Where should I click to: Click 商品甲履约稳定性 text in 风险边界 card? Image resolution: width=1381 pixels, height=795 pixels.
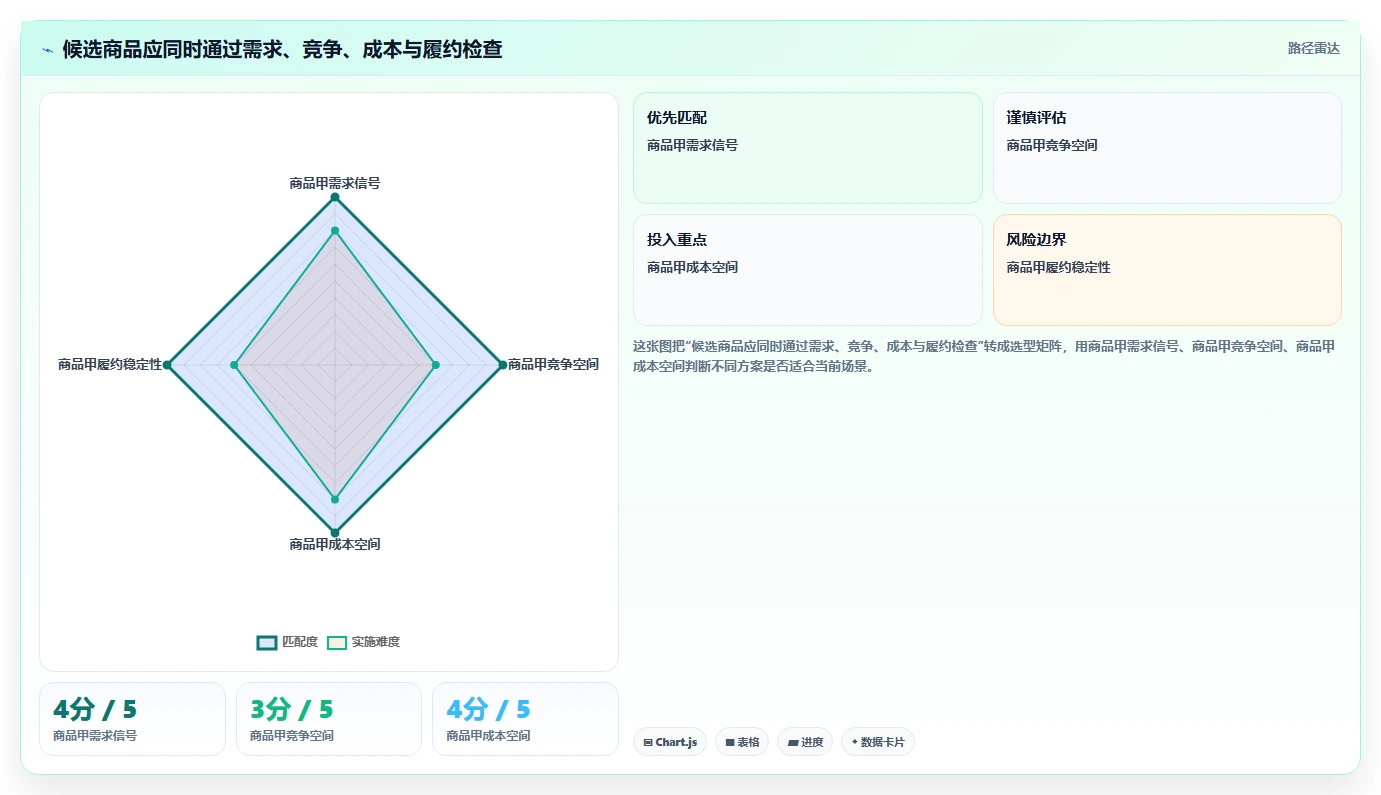[1058, 267]
